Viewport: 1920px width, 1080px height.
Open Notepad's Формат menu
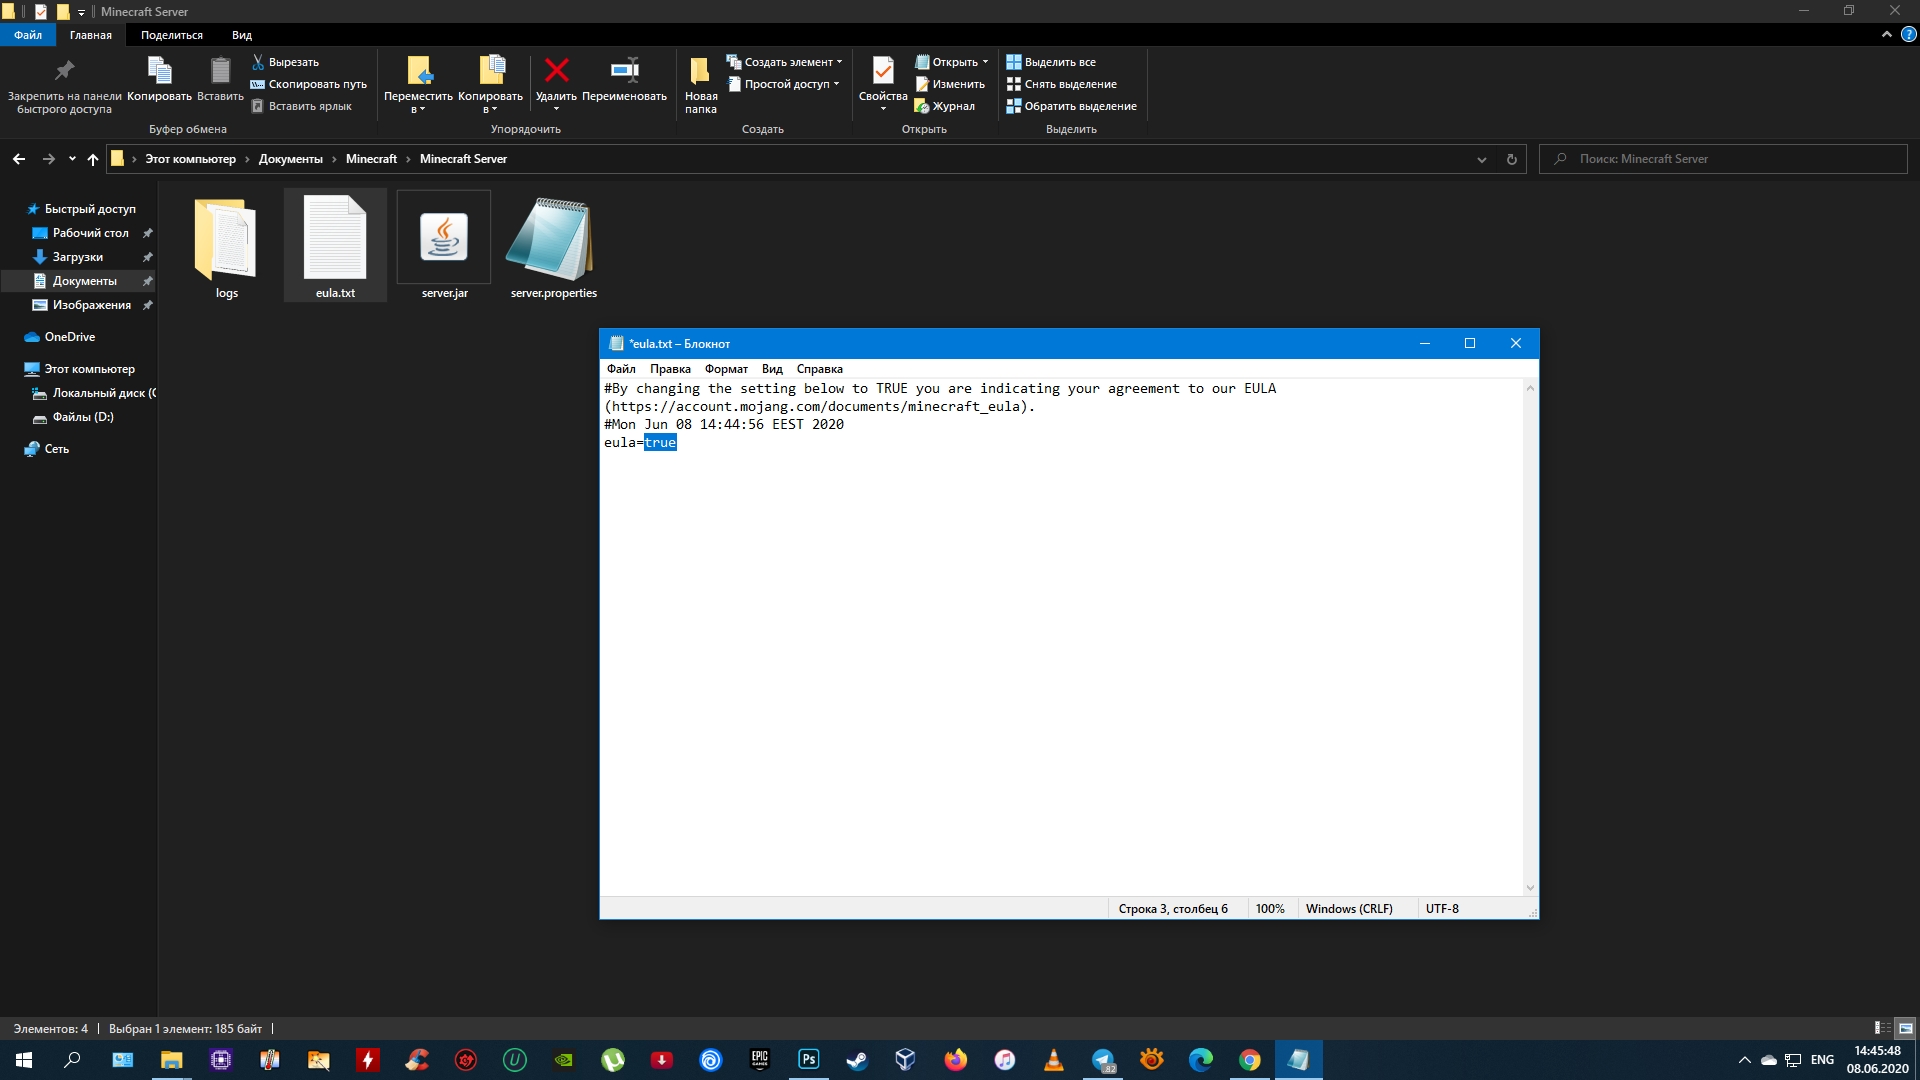click(x=726, y=369)
